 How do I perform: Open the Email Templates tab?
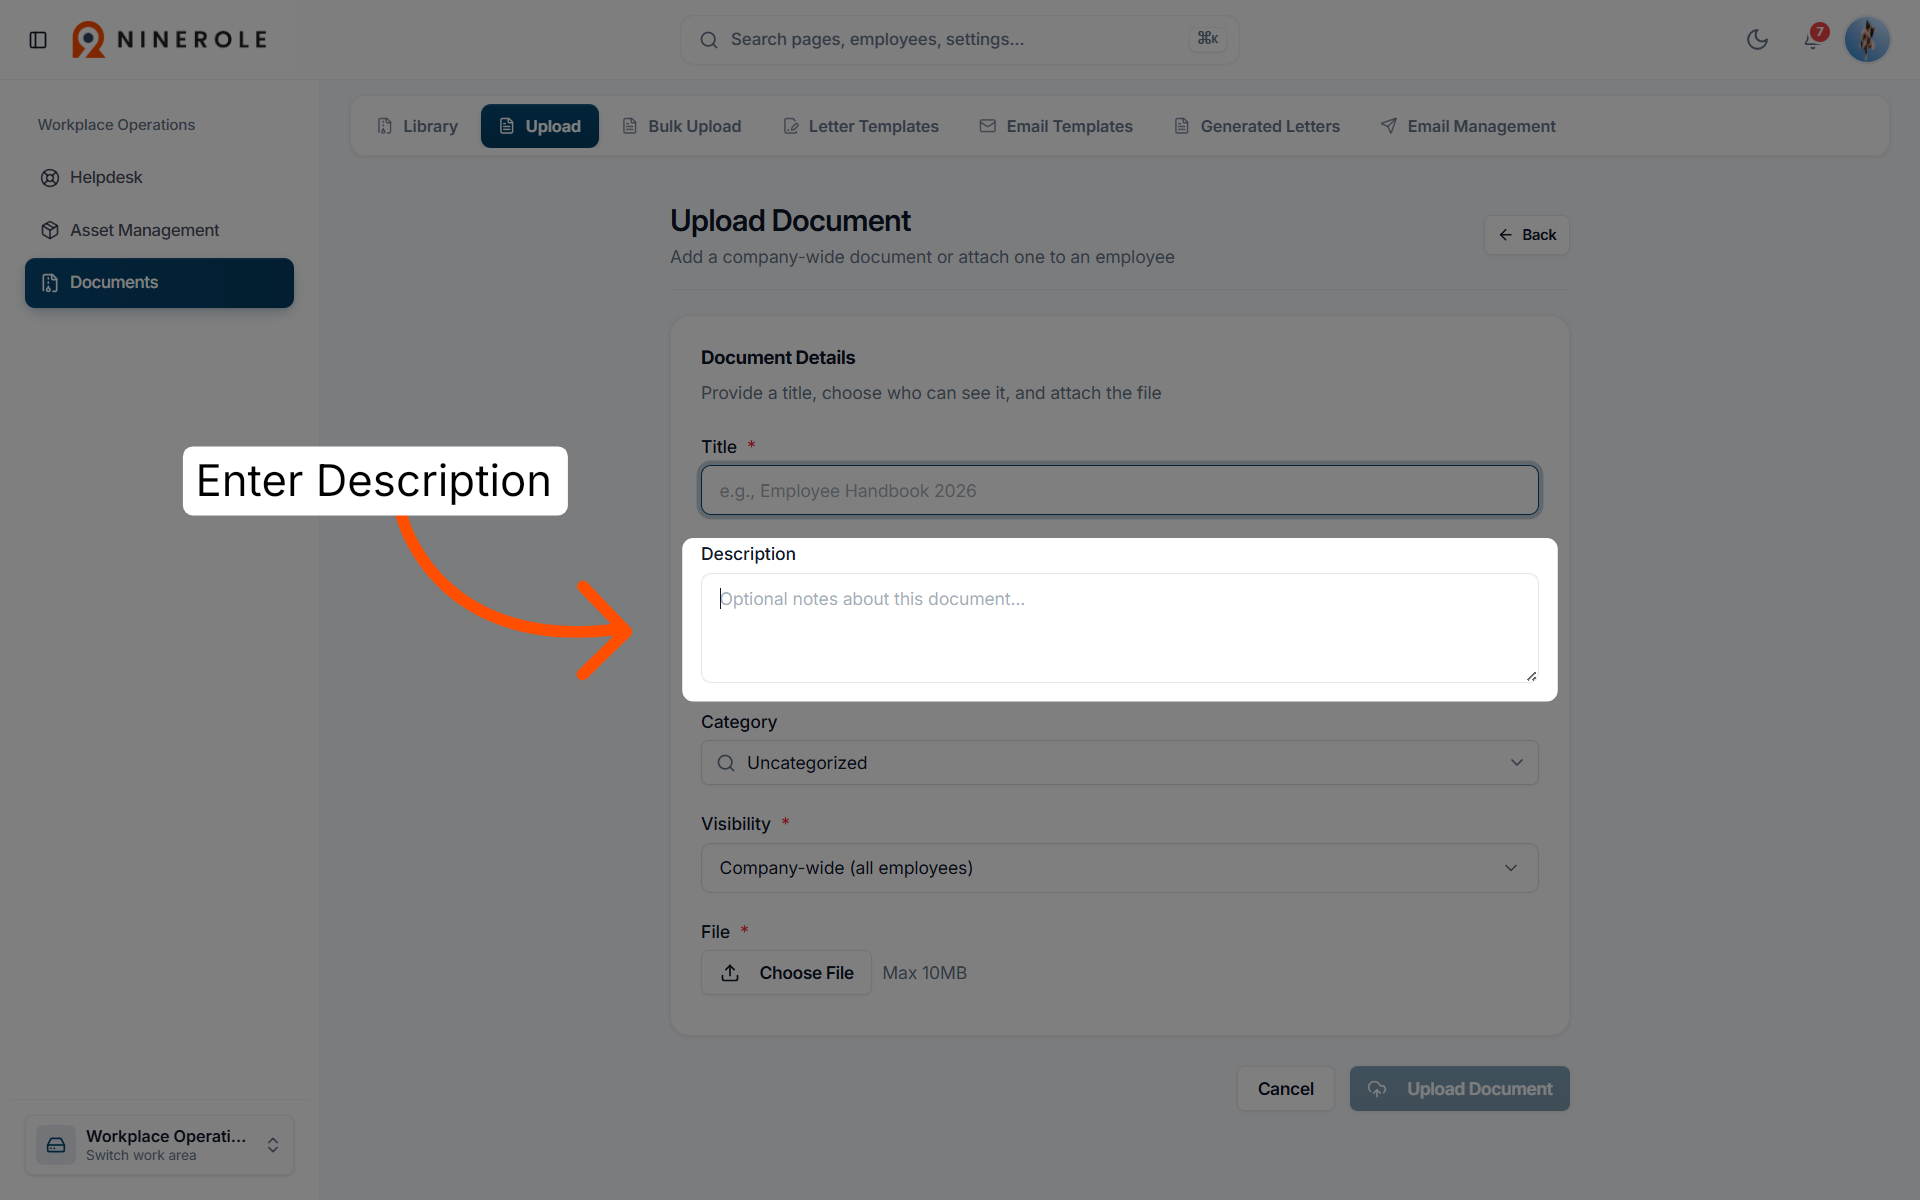pos(1056,126)
